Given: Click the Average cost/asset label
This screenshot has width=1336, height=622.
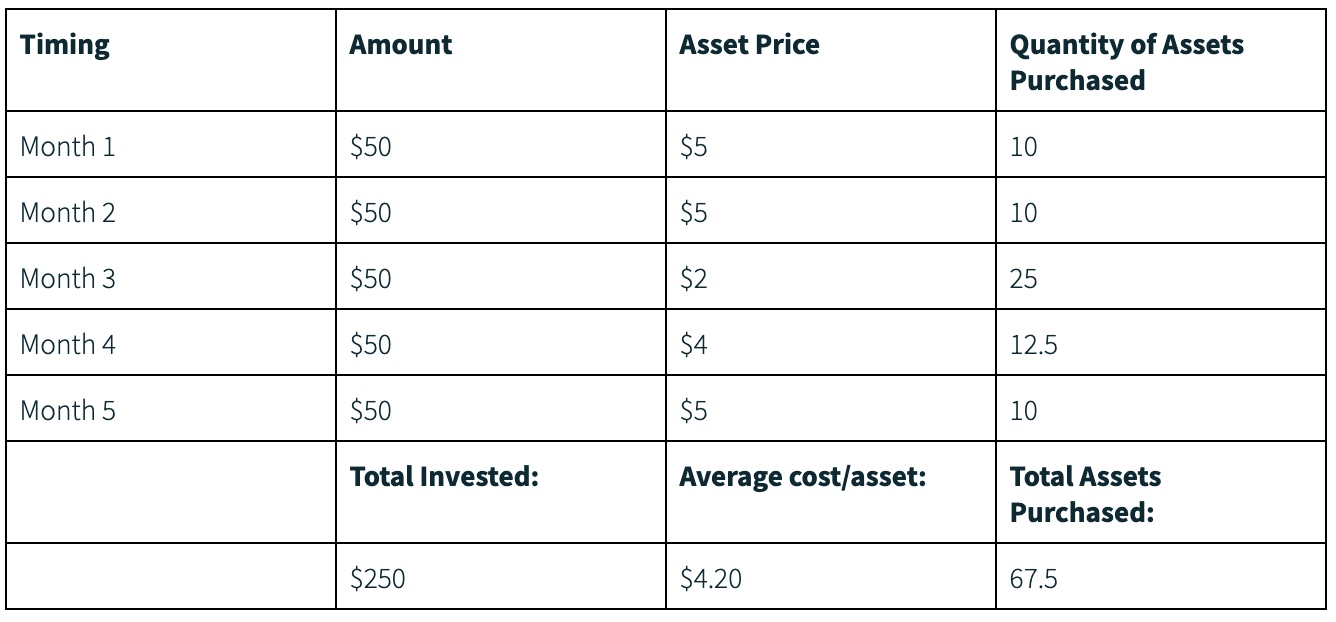Looking at the screenshot, I should tap(802, 477).
